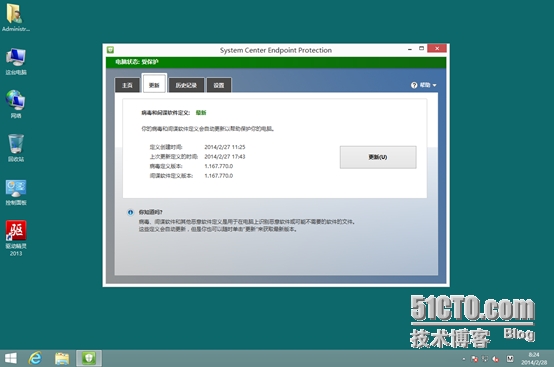Click the help question mark icon
The image size is (554, 367).
click(x=414, y=85)
